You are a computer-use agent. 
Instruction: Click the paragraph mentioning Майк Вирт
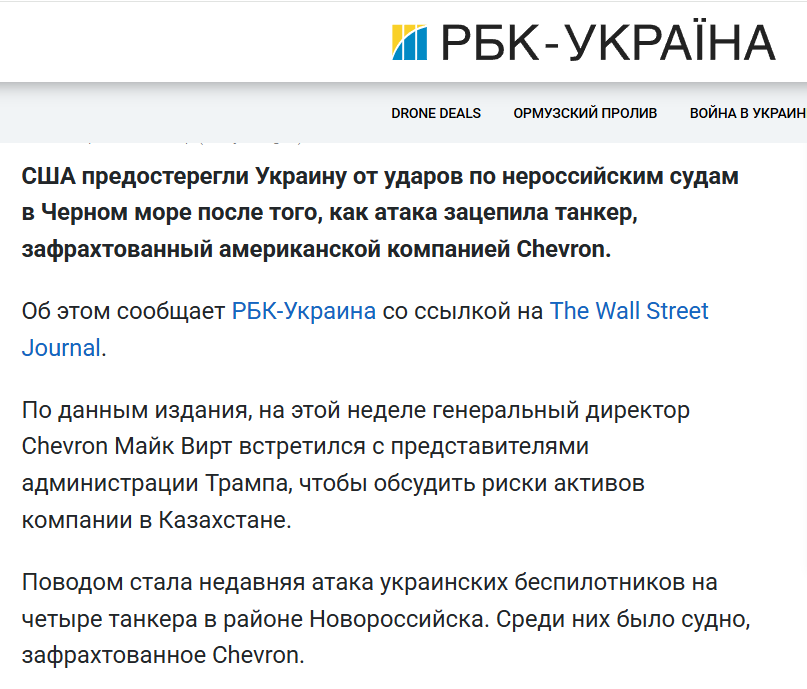coord(356,465)
